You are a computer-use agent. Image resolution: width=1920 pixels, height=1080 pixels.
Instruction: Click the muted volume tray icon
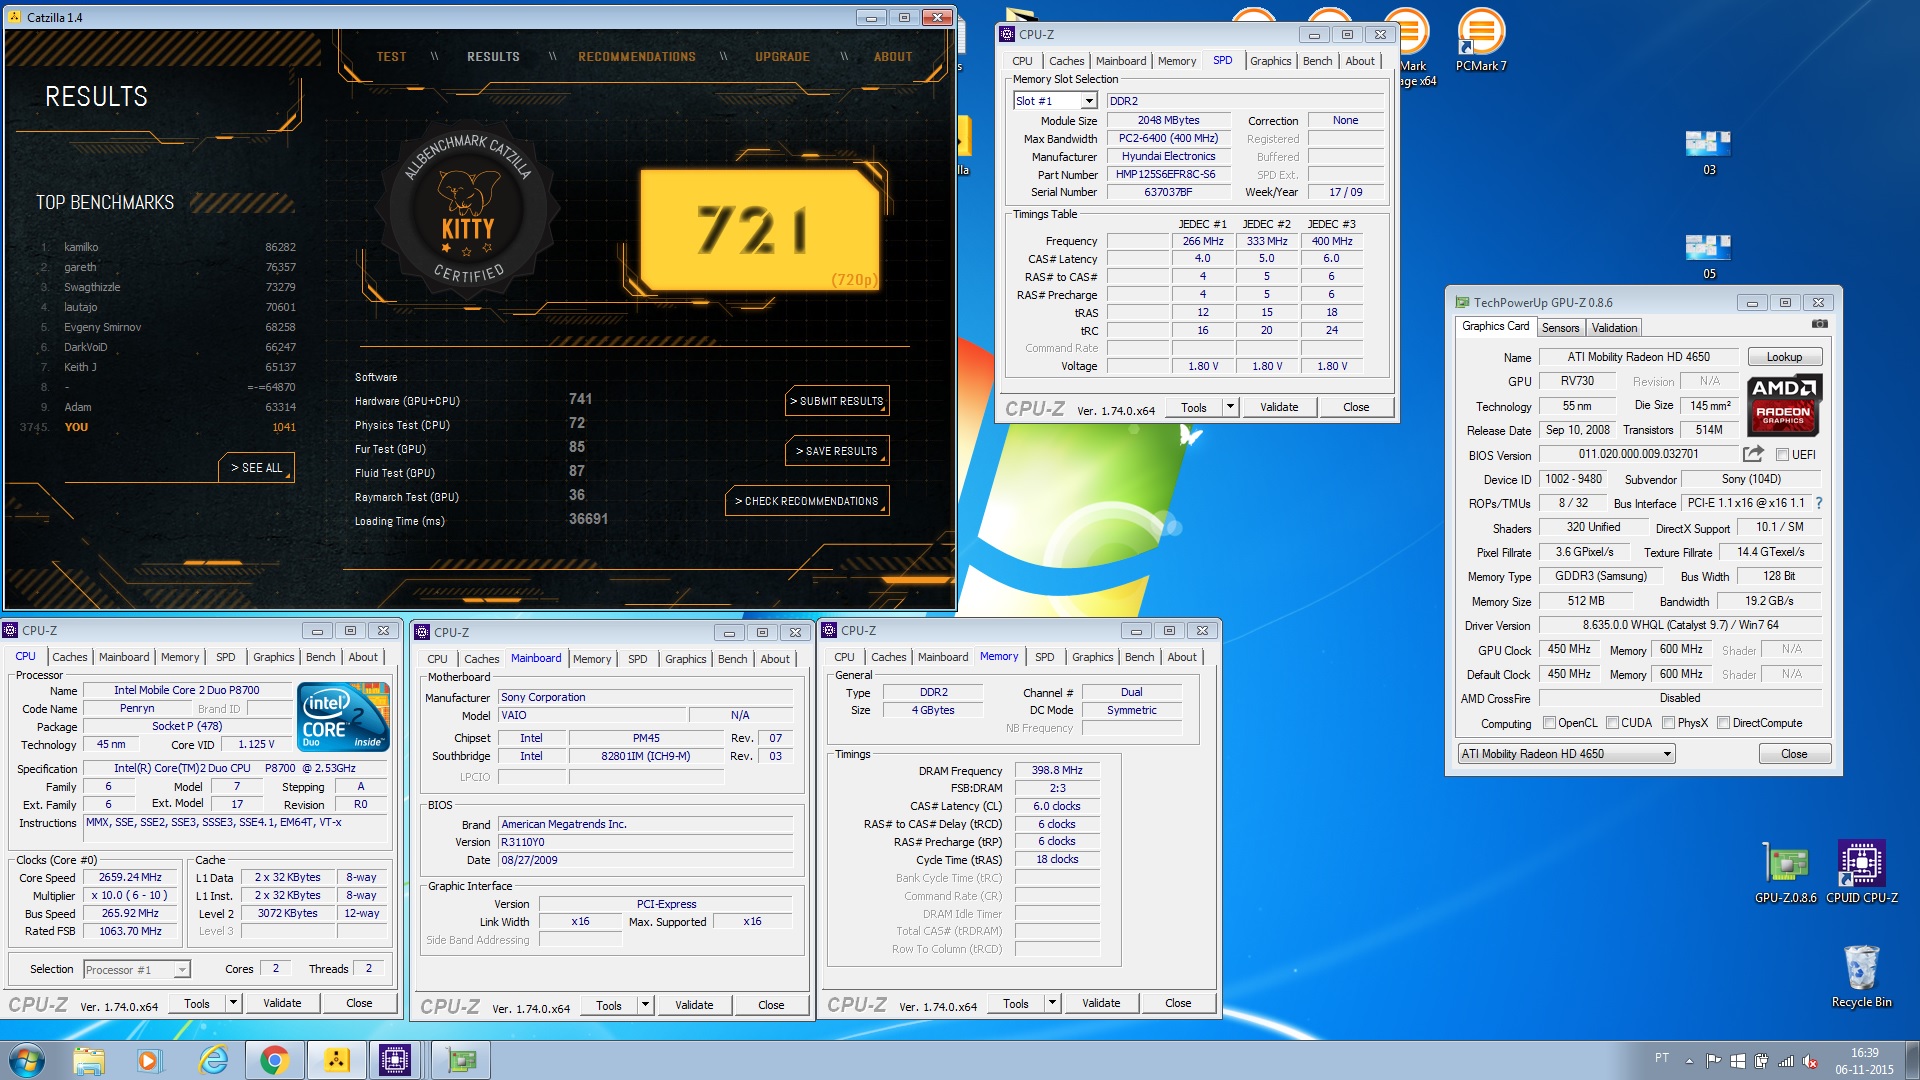[x=1810, y=1061]
